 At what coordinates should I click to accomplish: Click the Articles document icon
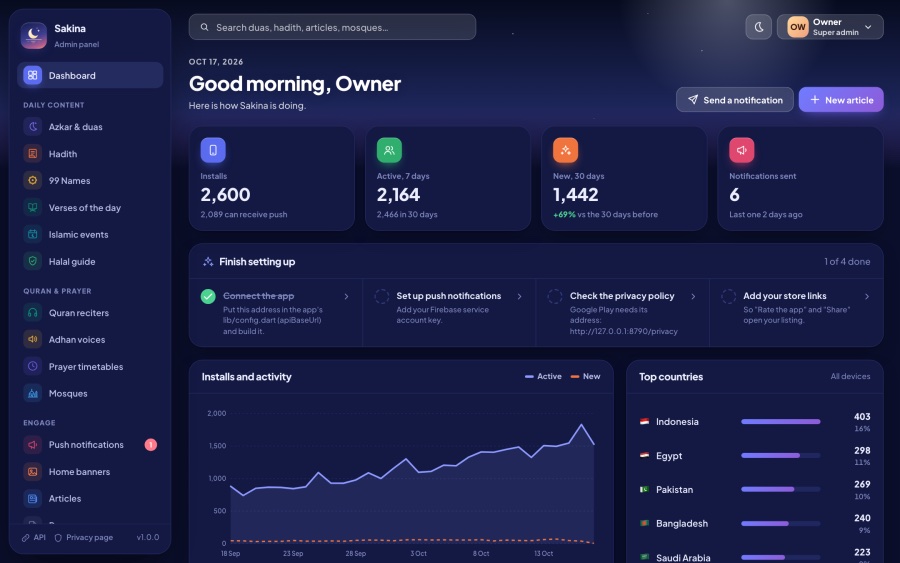[33, 498]
